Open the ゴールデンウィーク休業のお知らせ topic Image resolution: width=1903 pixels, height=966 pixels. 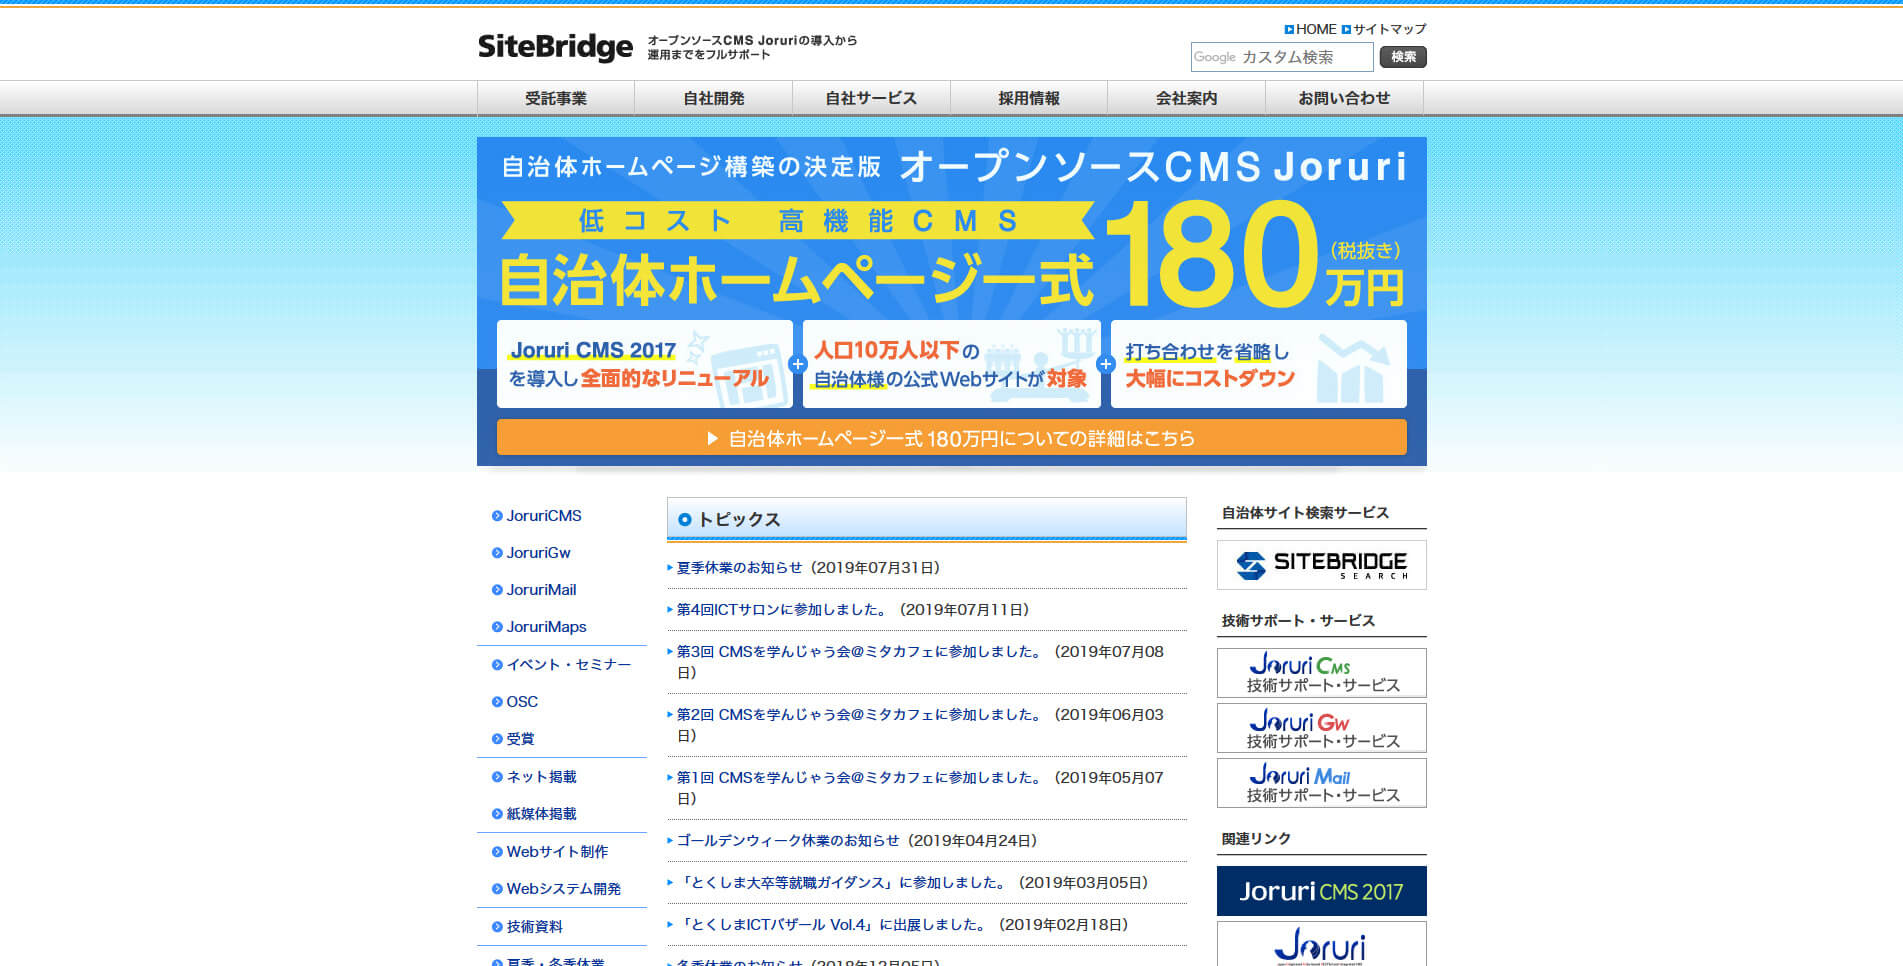788,841
